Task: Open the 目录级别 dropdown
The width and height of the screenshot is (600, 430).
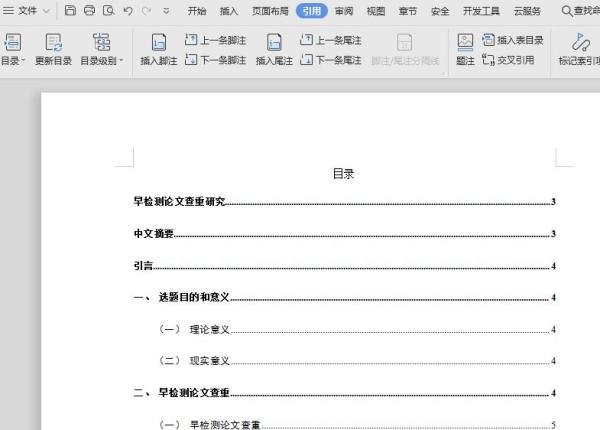Action: (102, 50)
